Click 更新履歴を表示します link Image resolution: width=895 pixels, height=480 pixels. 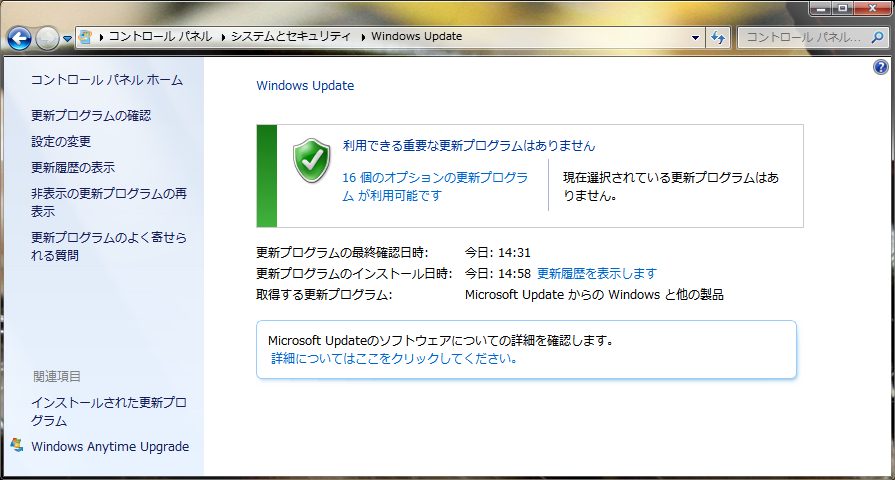tap(597, 273)
